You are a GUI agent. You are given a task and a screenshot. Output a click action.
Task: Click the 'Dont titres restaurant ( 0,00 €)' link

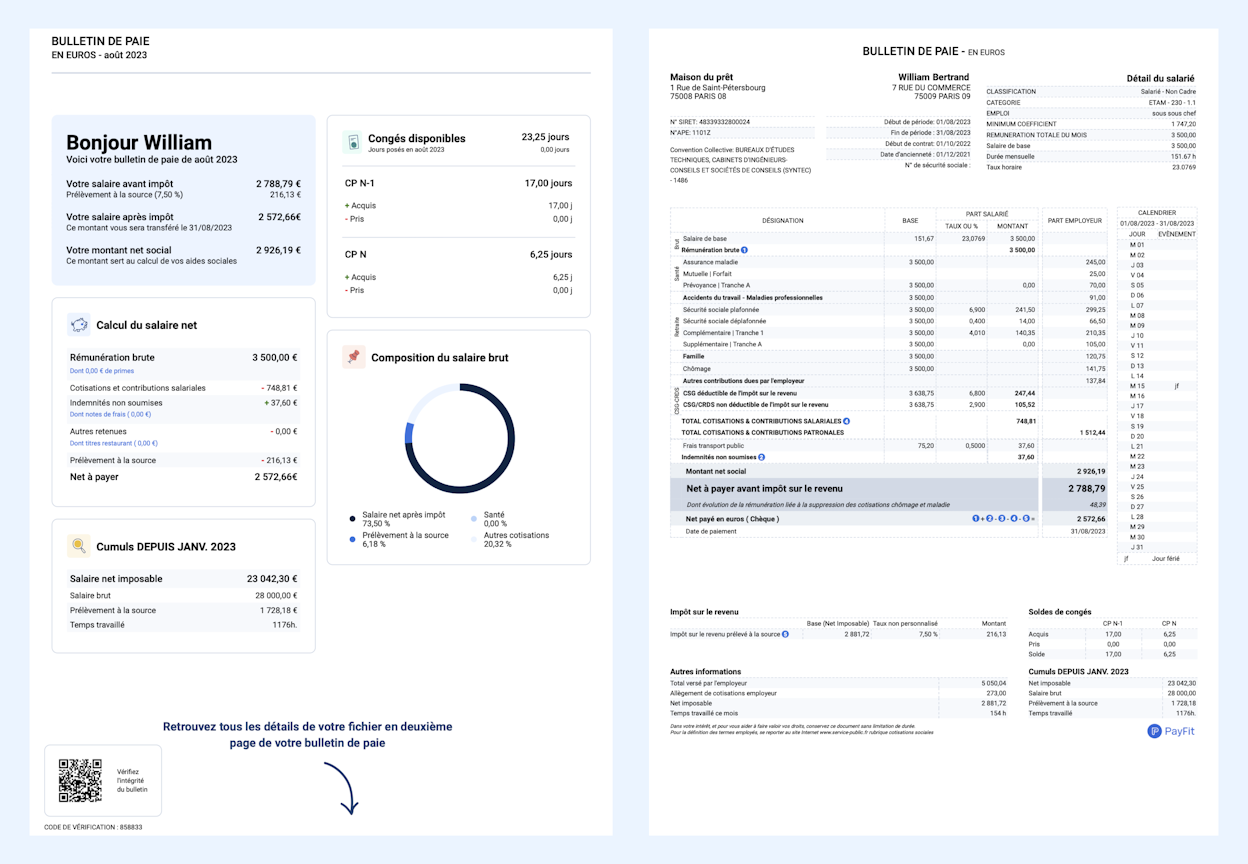(114, 443)
